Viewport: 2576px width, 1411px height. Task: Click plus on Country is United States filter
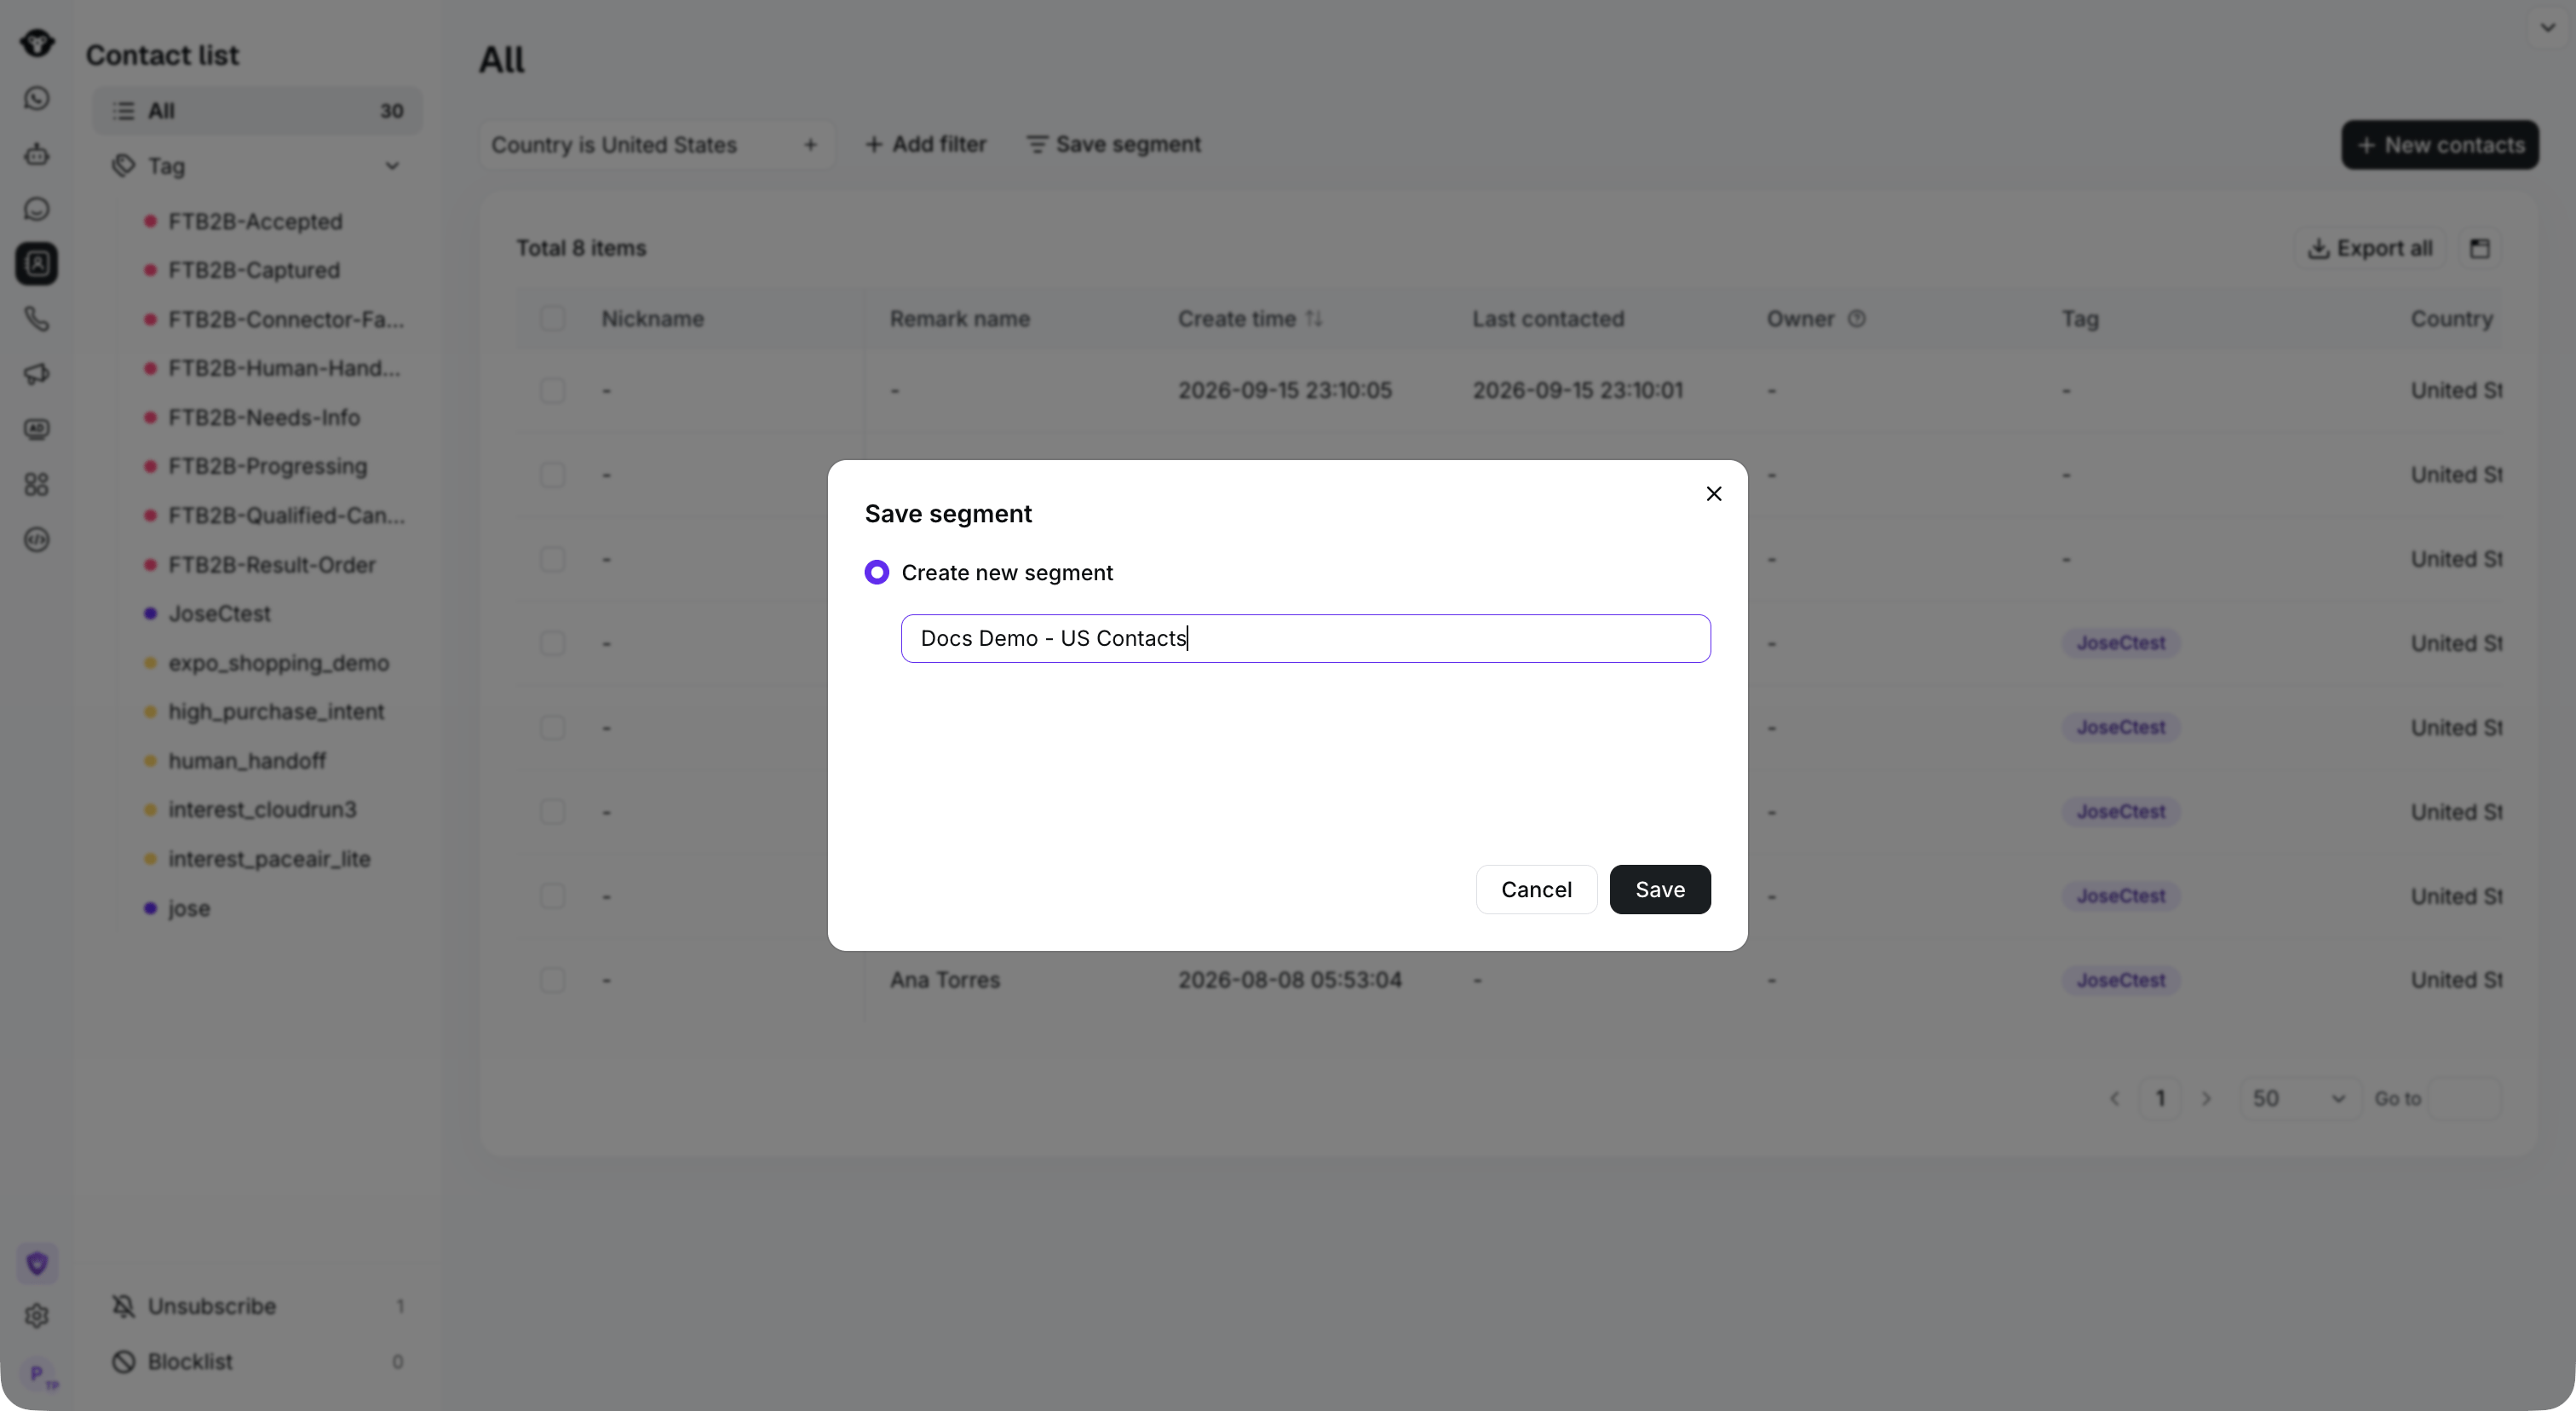[810, 146]
